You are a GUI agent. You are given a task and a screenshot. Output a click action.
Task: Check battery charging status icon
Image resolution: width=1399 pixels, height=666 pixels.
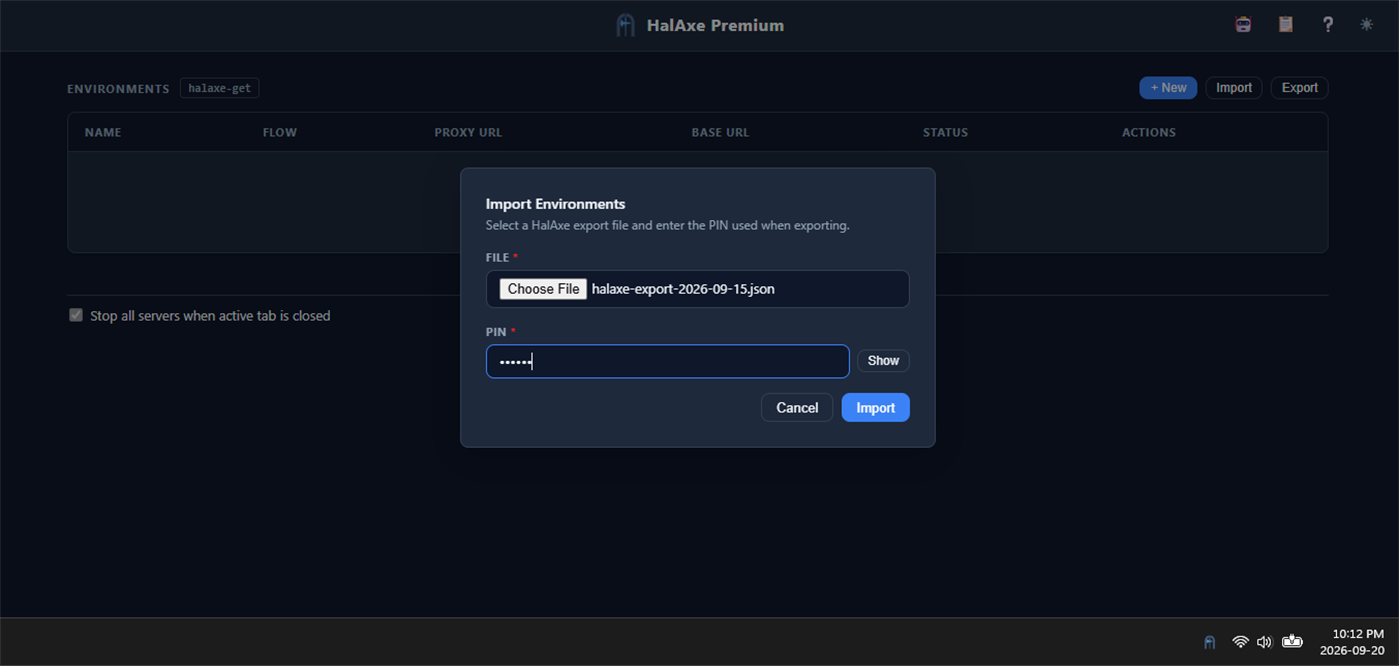click(1292, 642)
